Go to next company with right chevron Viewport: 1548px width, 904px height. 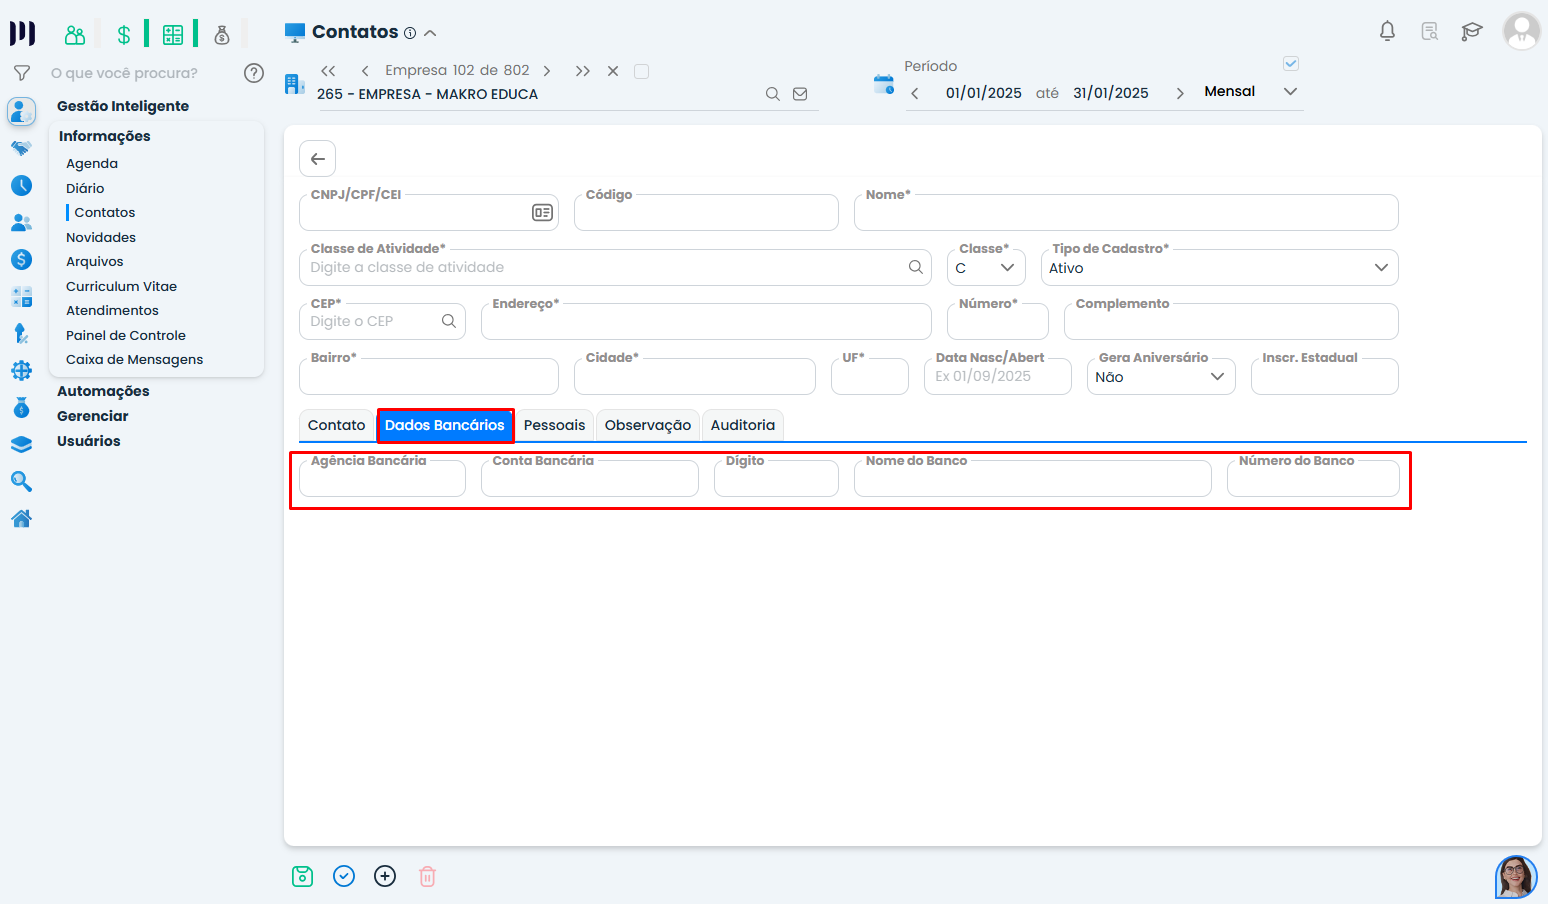coord(547,71)
